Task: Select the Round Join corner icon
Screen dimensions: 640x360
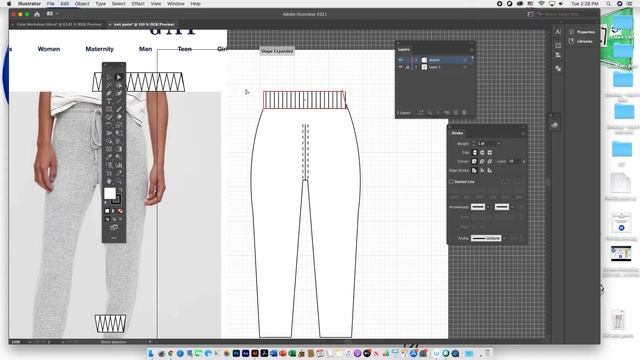Action: point(482,161)
